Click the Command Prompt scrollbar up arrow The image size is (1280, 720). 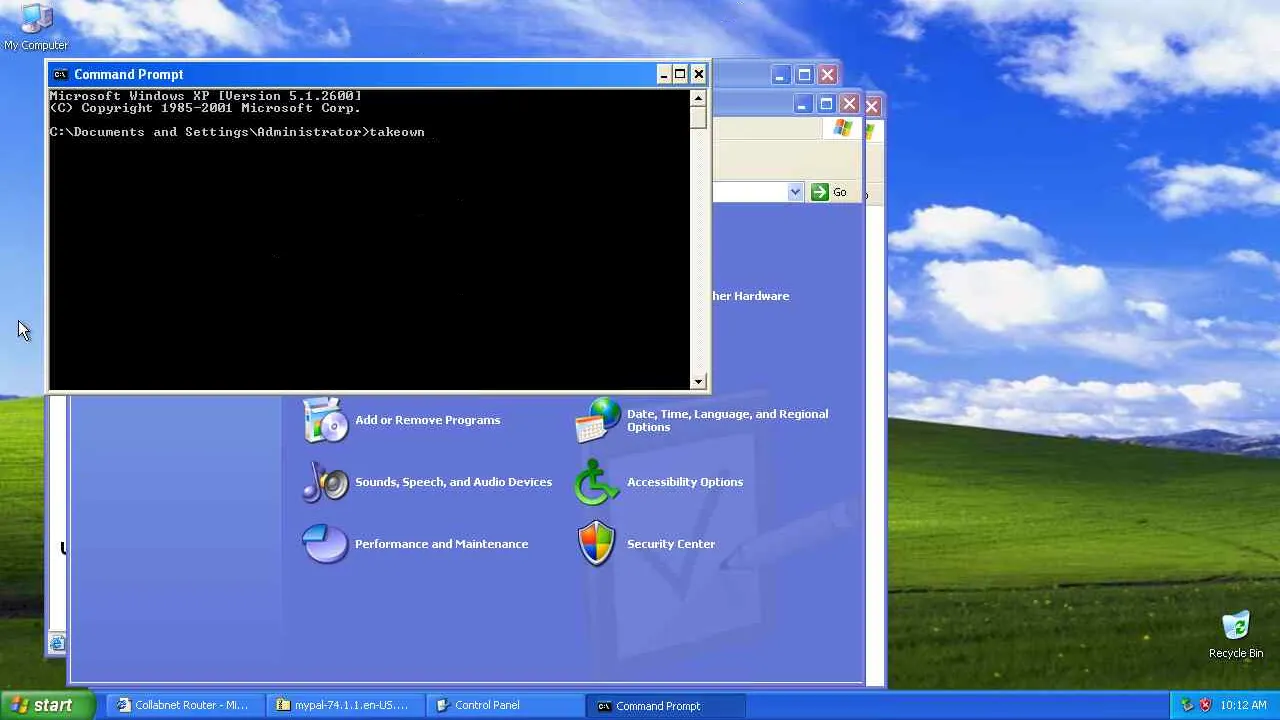pos(698,98)
